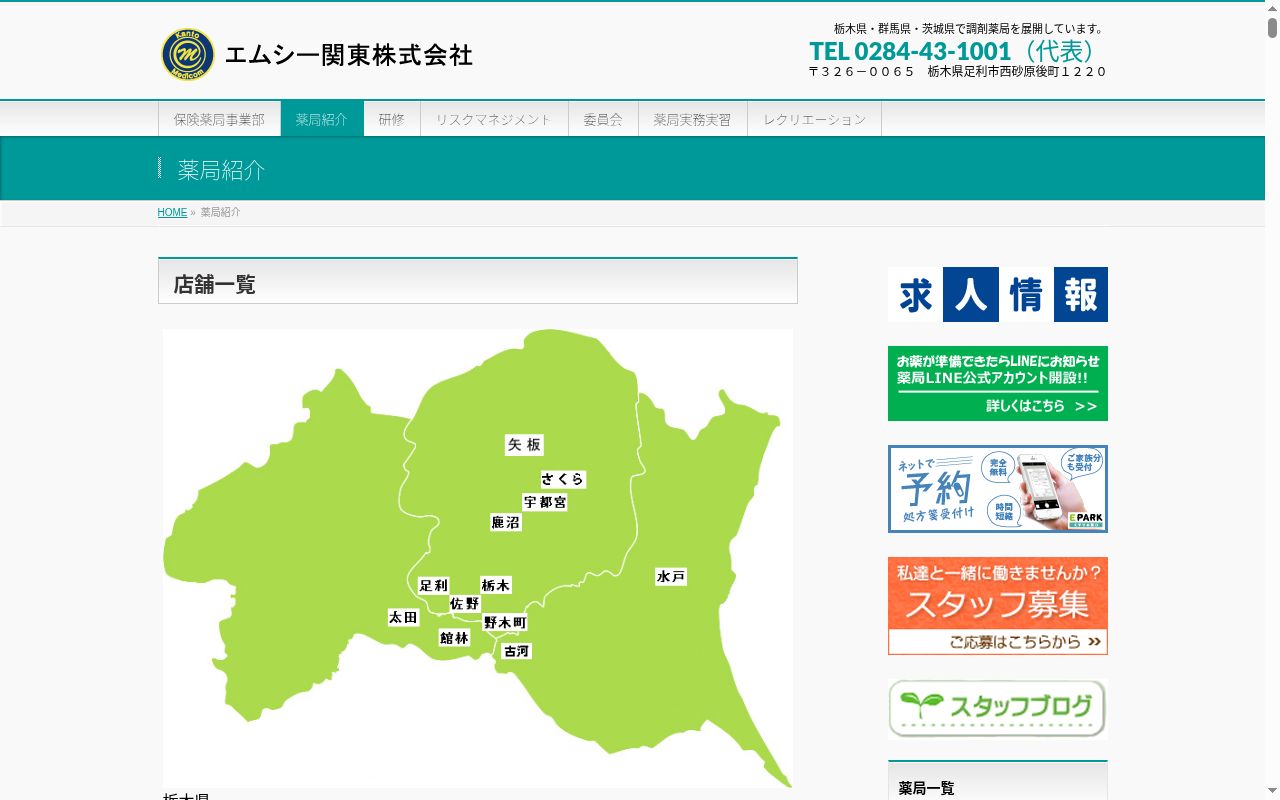Select 太田 on the map

pos(404,617)
